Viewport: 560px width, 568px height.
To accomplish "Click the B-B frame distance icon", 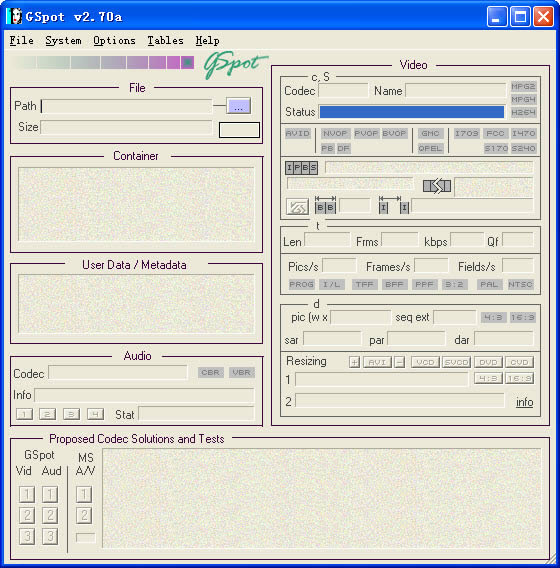I will point(325,205).
